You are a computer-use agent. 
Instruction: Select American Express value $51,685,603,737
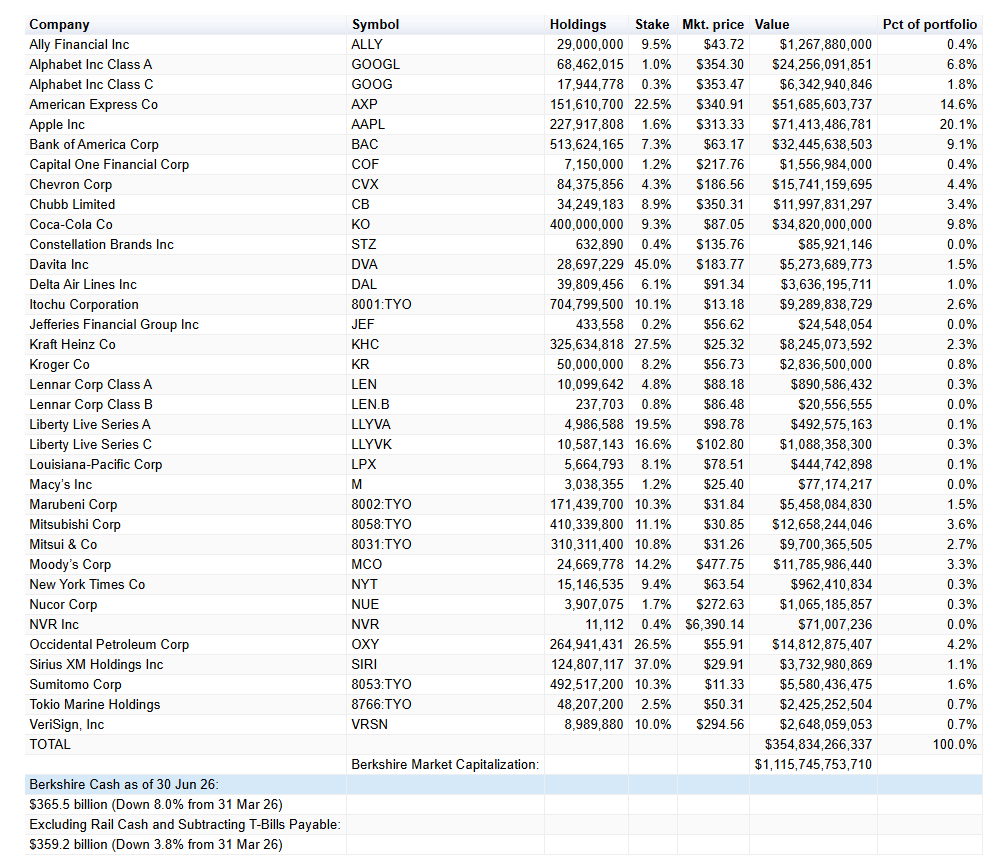pos(813,104)
